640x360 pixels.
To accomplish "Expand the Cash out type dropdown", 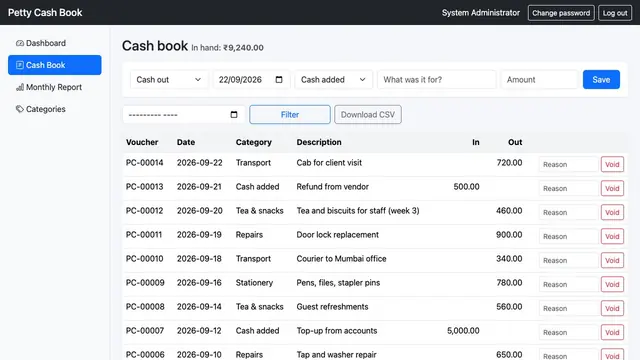I will click(x=169, y=80).
